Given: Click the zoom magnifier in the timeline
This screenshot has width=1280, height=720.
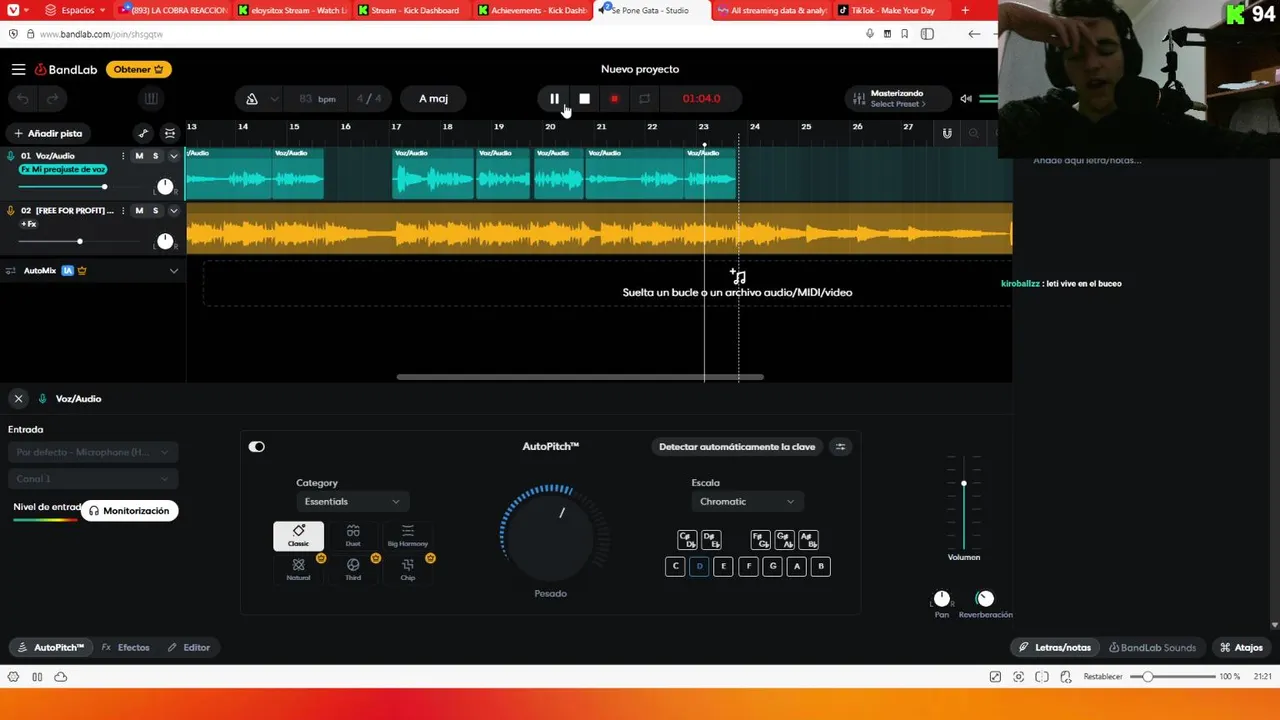Looking at the screenshot, I should click(x=974, y=133).
